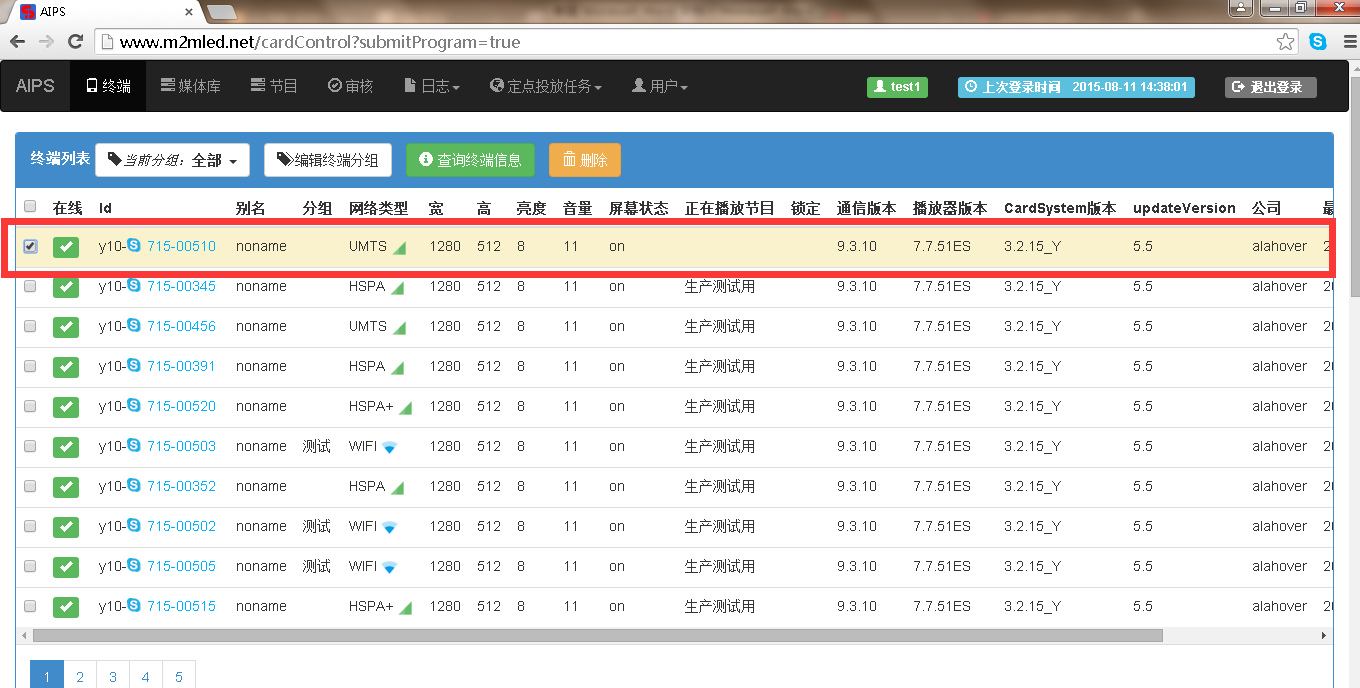Click the Skype icon beside ID 715-00503

click(134, 446)
